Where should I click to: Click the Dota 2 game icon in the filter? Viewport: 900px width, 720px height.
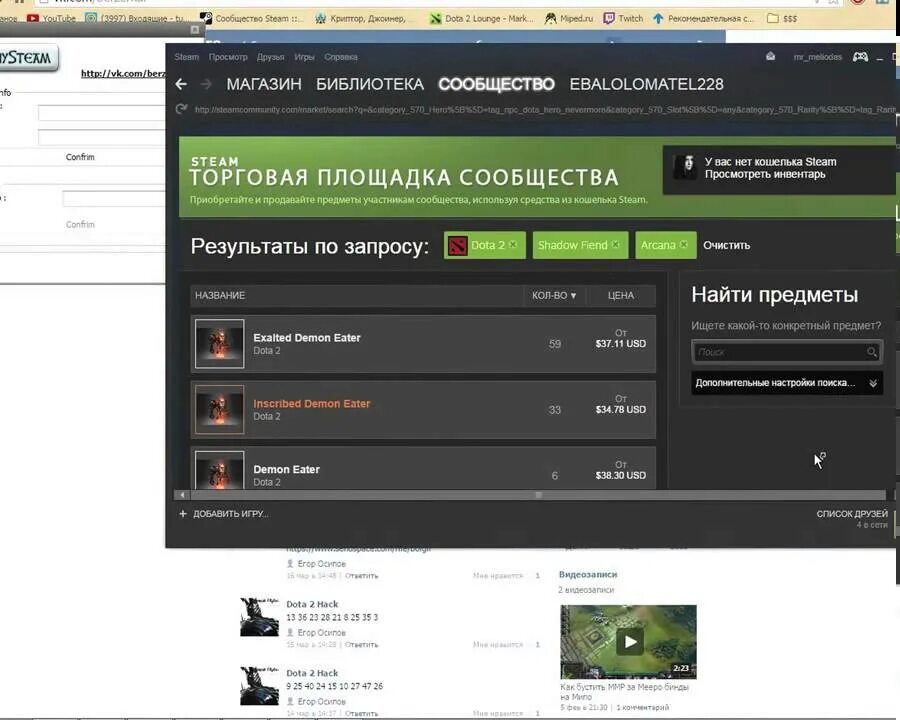pyautogui.click(x=457, y=246)
